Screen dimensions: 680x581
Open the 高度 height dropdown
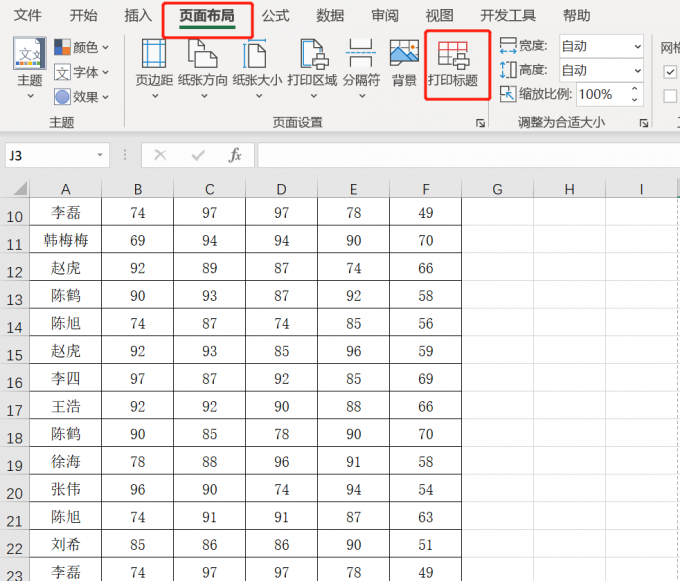click(638, 71)
